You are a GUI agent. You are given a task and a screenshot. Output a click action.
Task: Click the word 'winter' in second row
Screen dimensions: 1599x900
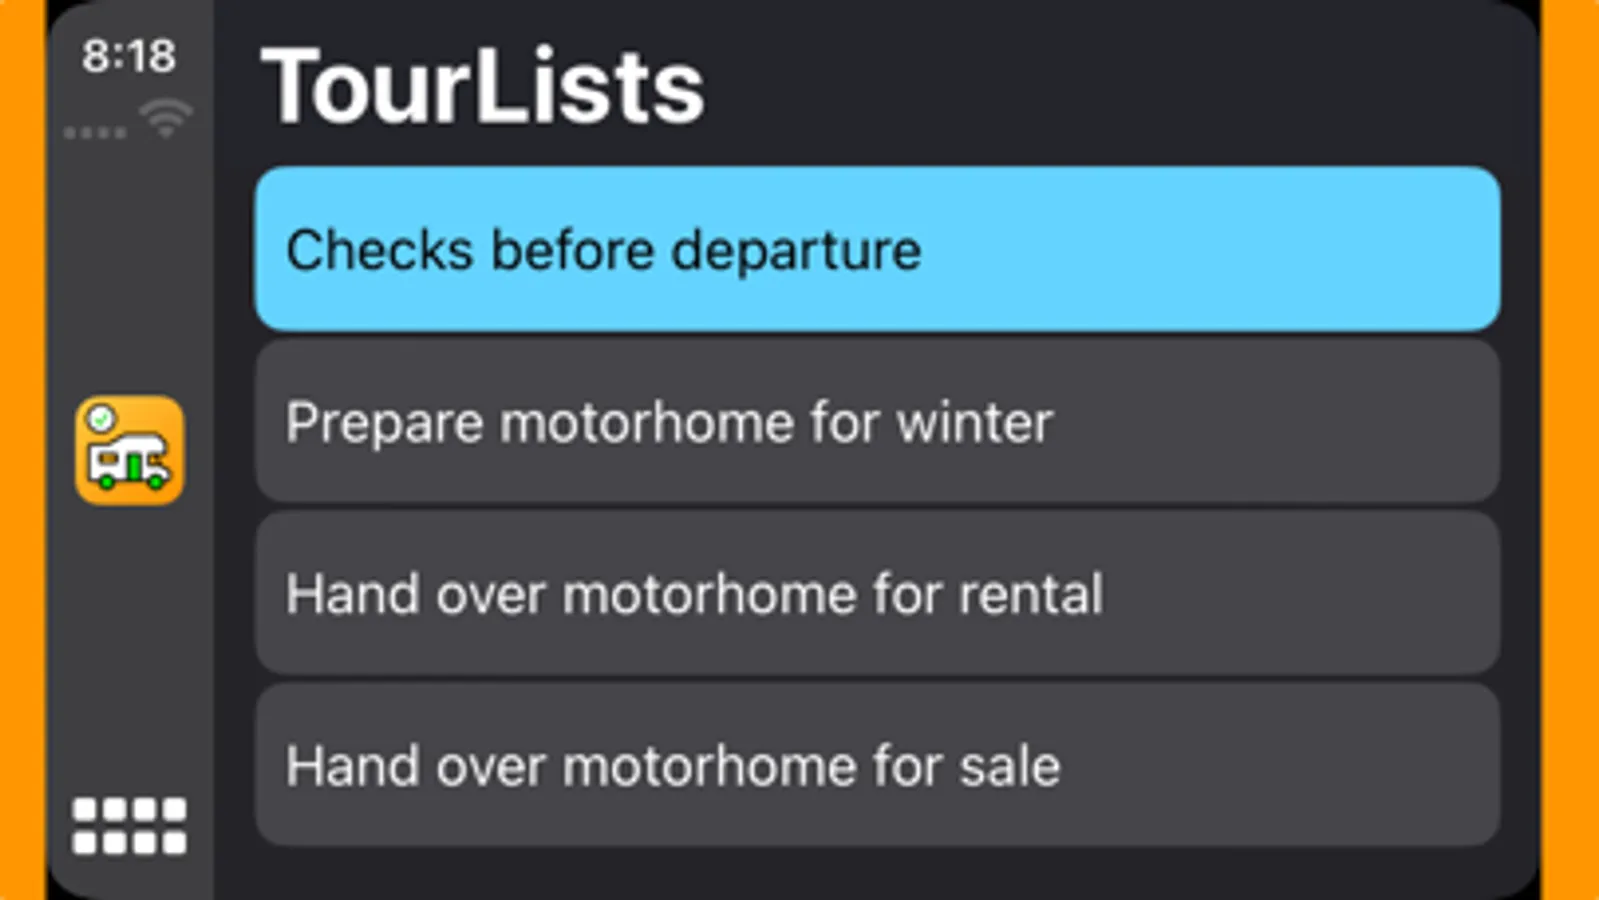pyautogui.click(x=974, y=422)
